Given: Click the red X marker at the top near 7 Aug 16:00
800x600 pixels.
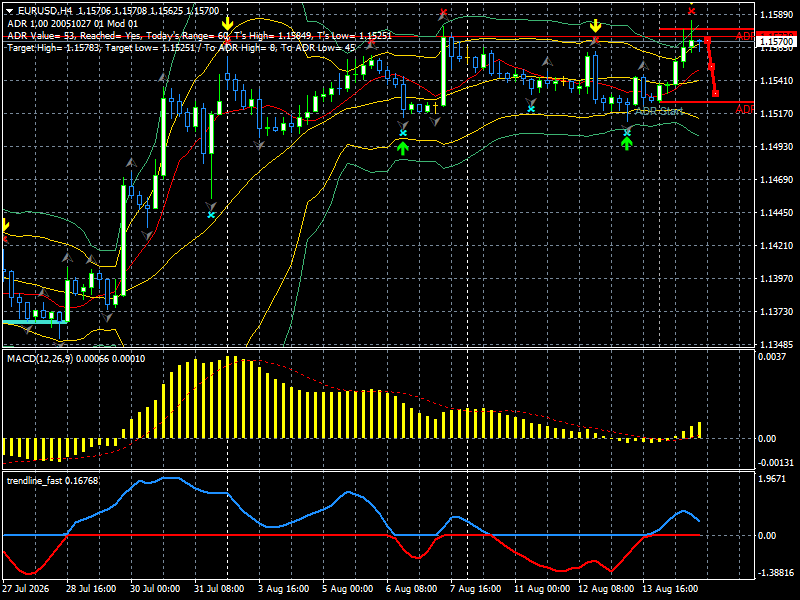Looking at the screenshot, I should point(443,12).
